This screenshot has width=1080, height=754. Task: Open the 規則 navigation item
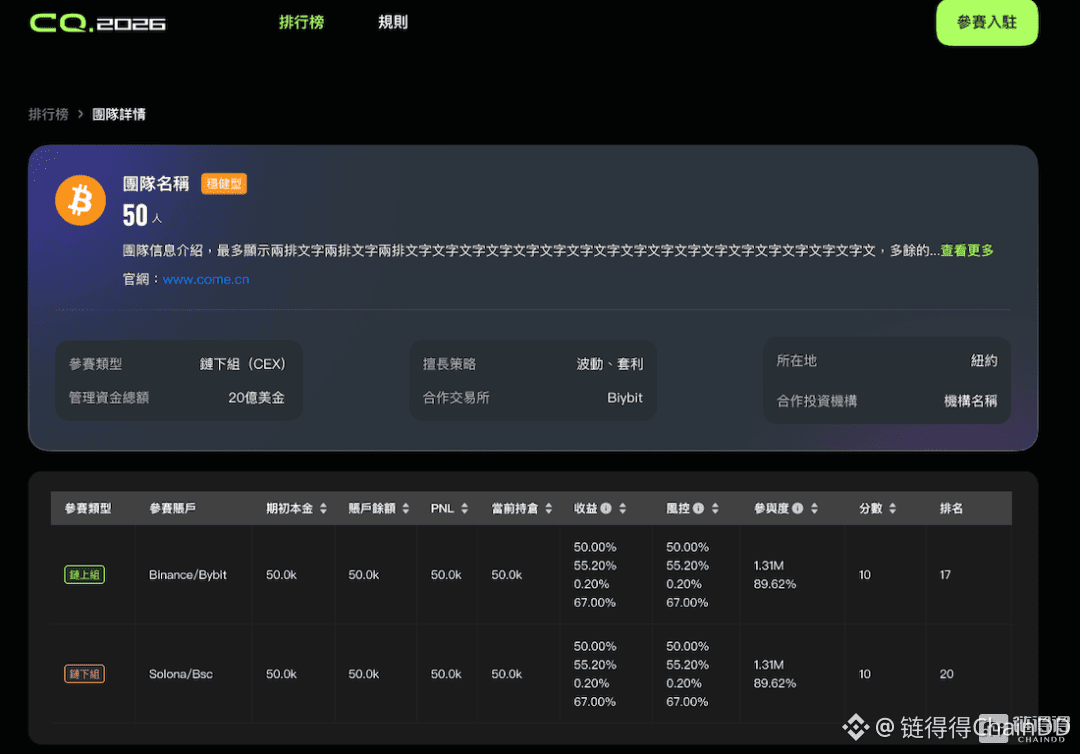tap(392, 22)
